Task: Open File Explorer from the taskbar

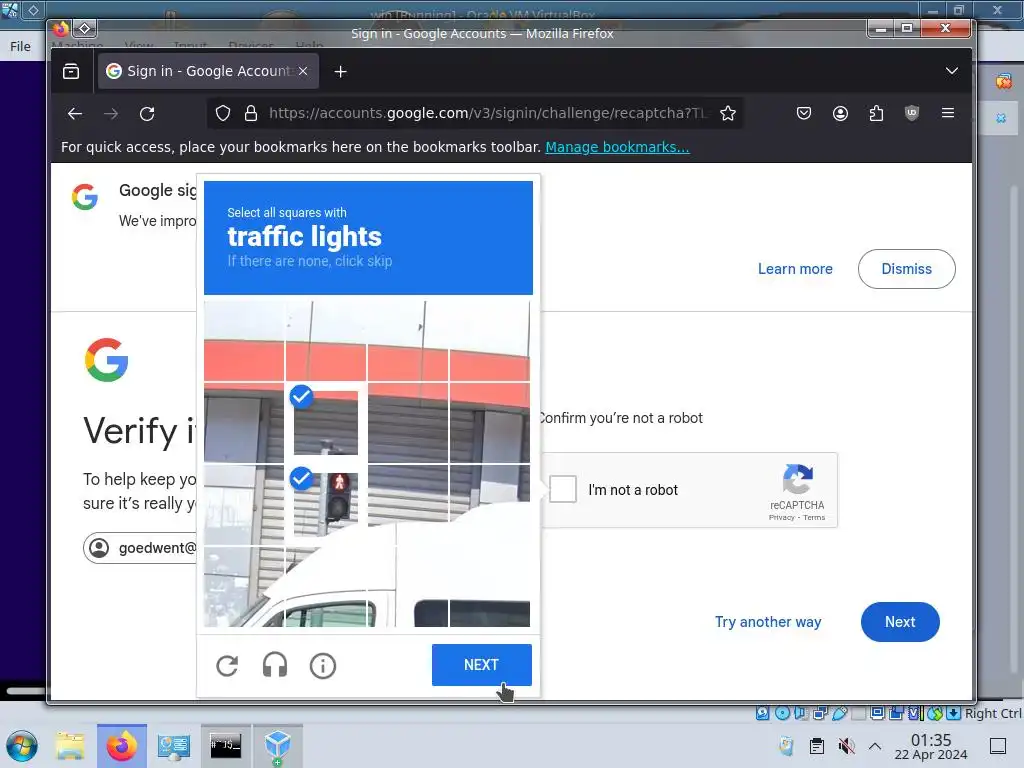Action: pos(70,746)
